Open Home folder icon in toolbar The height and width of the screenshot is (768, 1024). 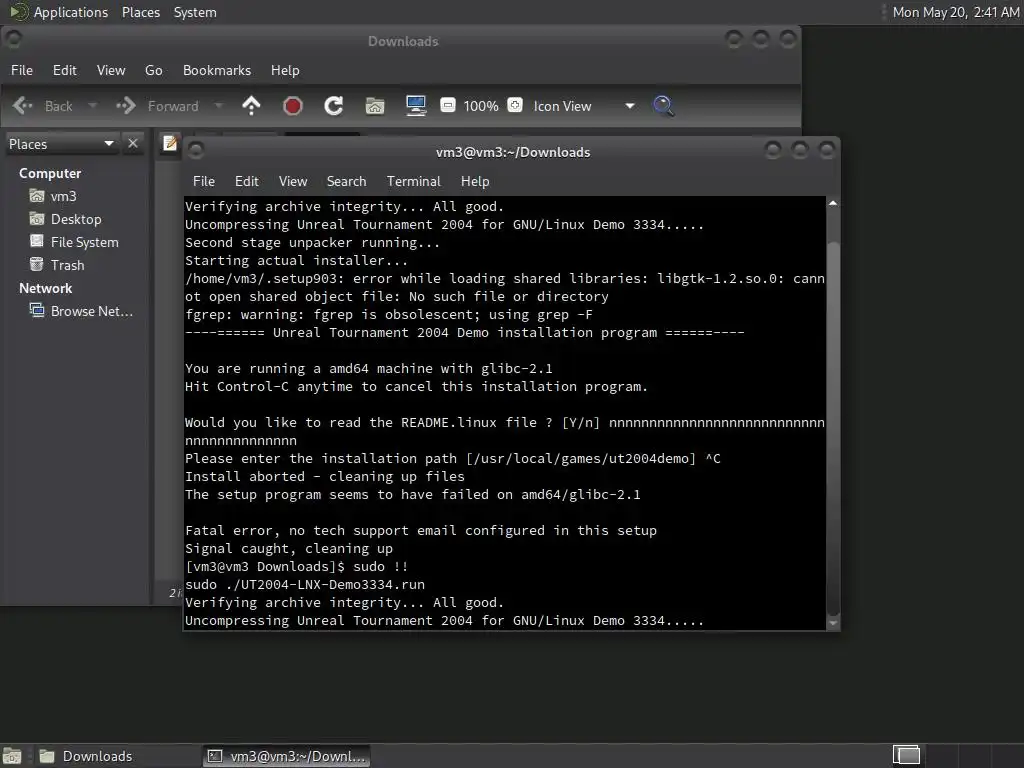point(375,106)
